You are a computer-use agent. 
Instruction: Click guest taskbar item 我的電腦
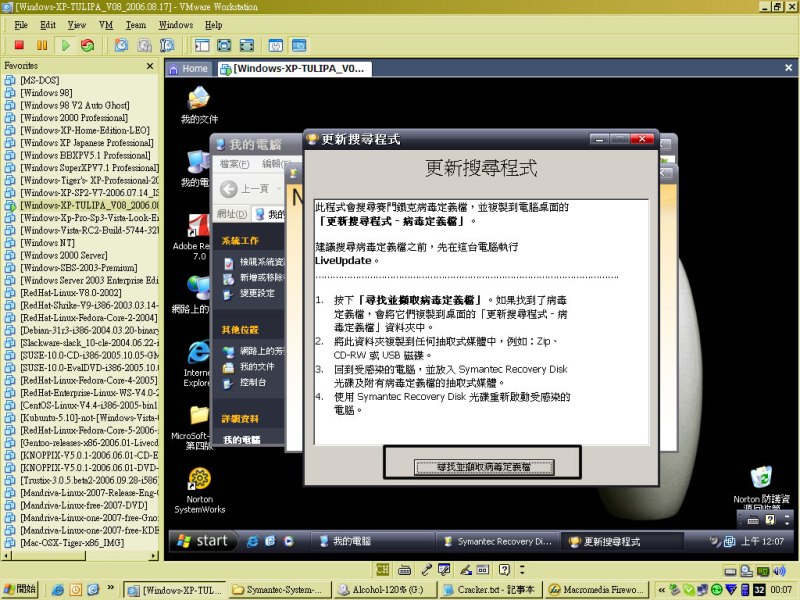coord(371,541)
